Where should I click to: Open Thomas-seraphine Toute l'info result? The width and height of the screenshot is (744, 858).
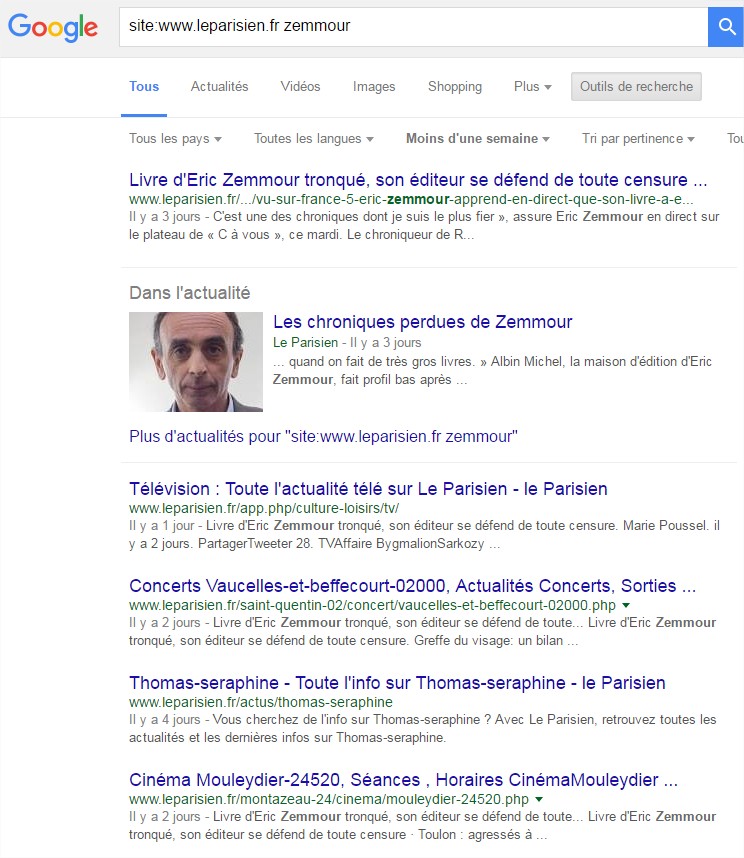pyautogui.click(x=397, y=683)
